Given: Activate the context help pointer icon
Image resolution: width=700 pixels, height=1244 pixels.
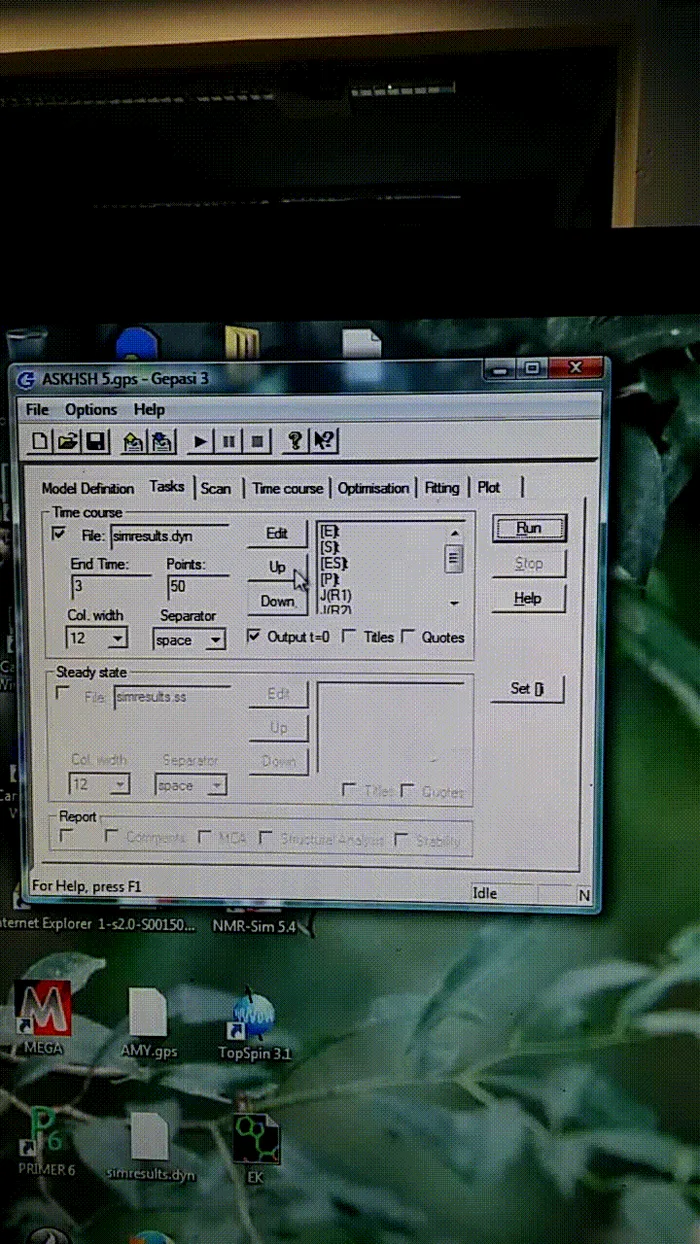Looking at the screenshot, I should pyautogui.click(x=324, y=441).
